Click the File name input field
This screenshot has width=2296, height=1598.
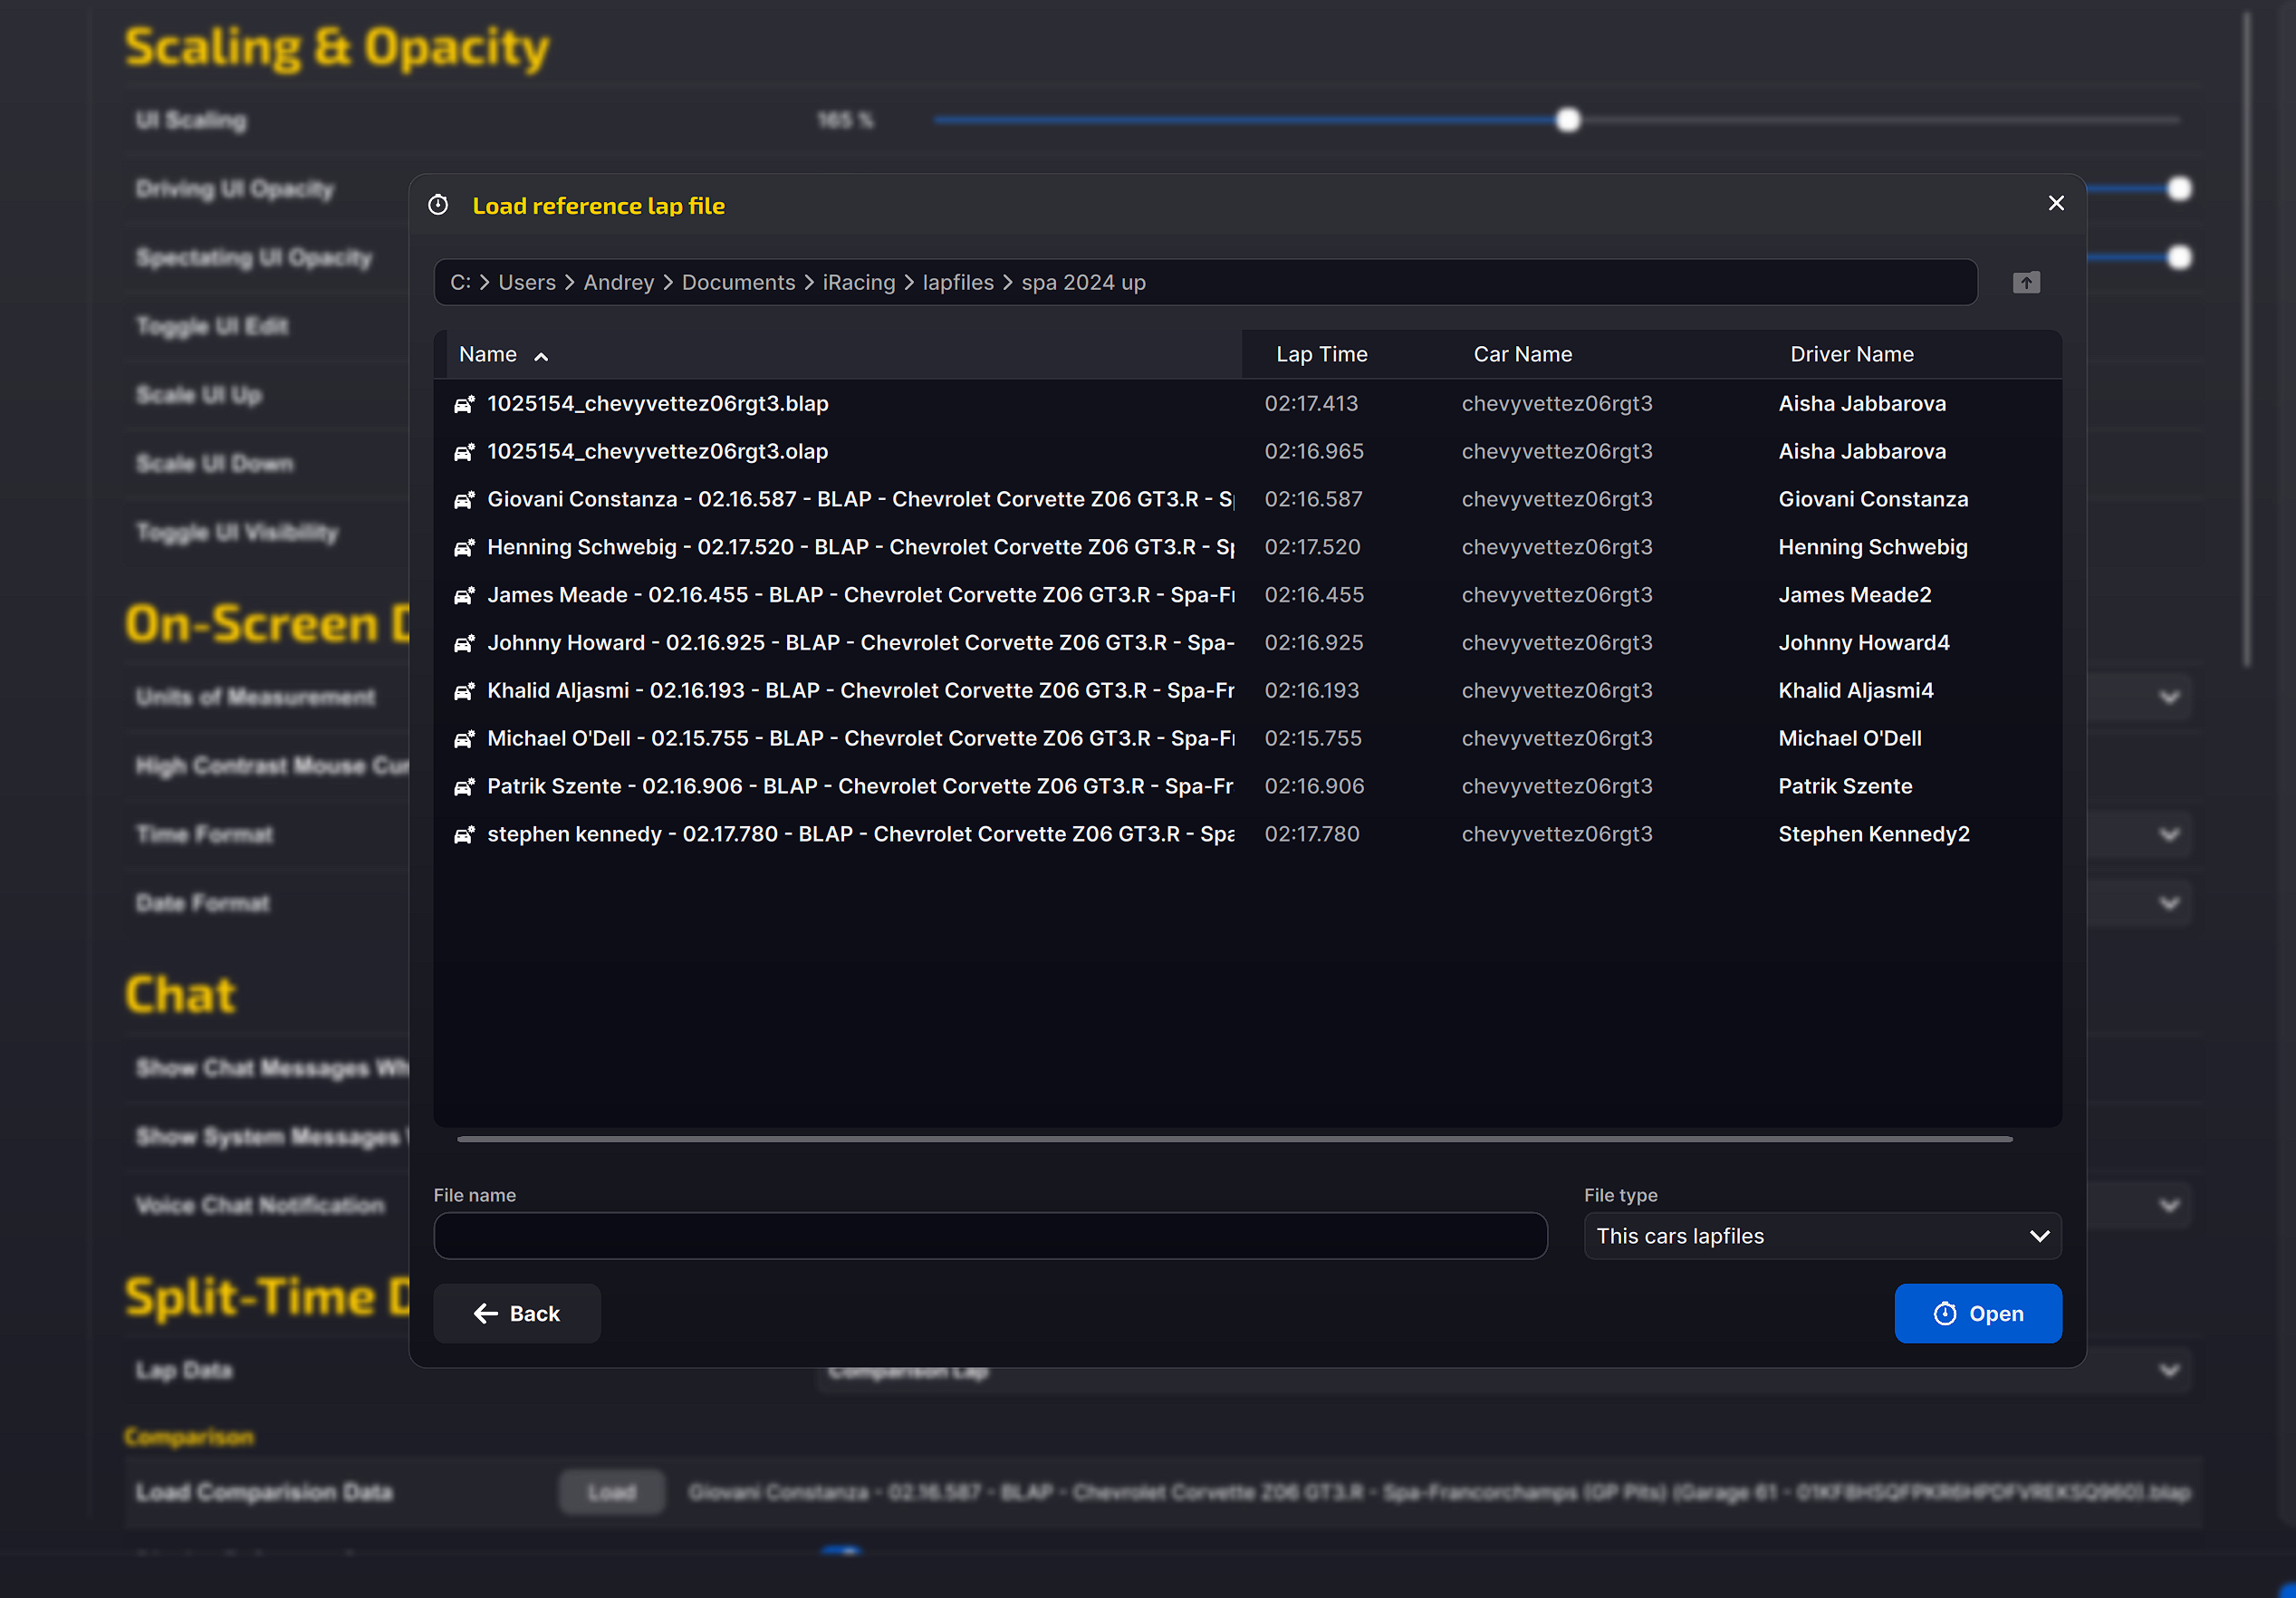(990, 1236)
